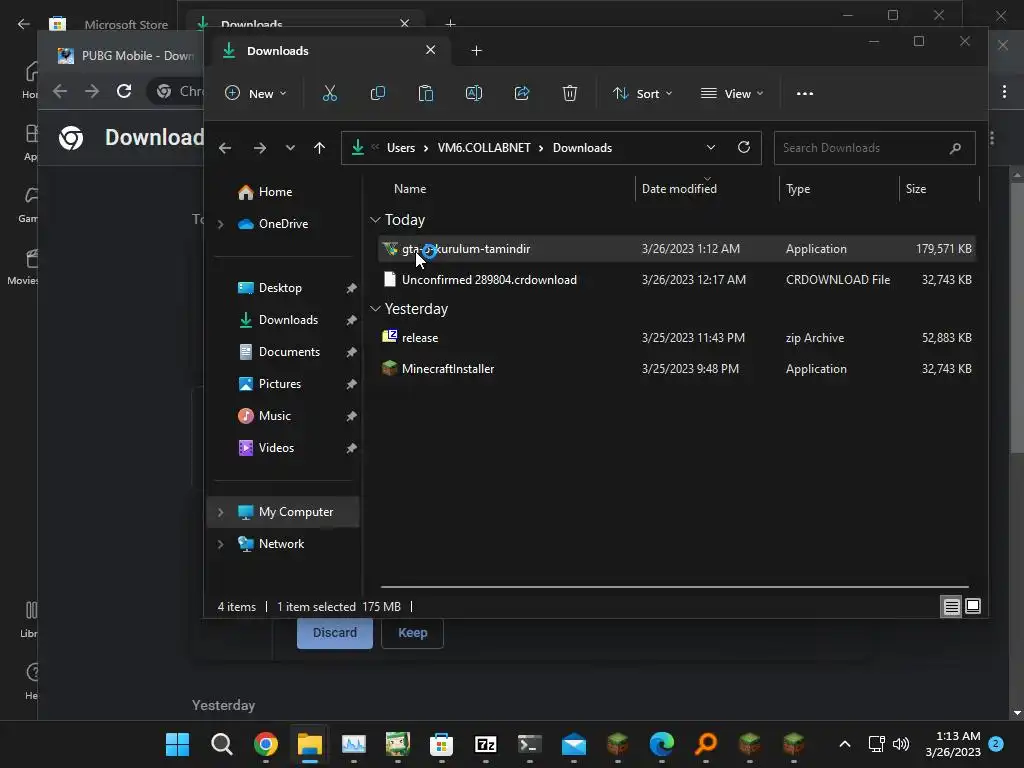Switch to large thumbnails view icon
1024x768 pixels.
973,607
